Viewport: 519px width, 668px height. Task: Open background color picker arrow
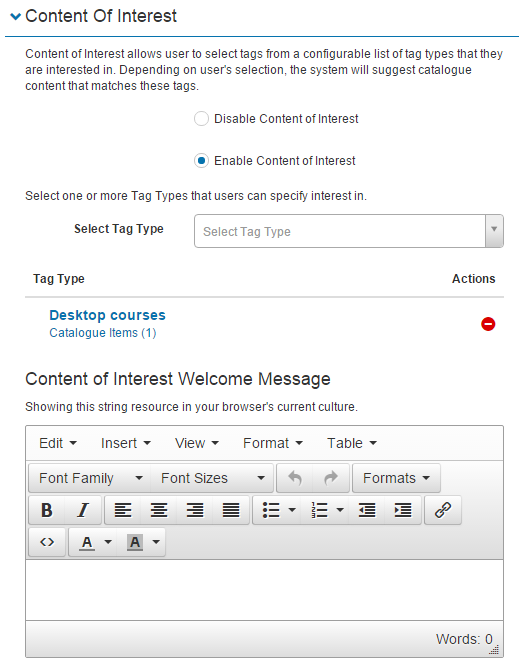[156, 542]
